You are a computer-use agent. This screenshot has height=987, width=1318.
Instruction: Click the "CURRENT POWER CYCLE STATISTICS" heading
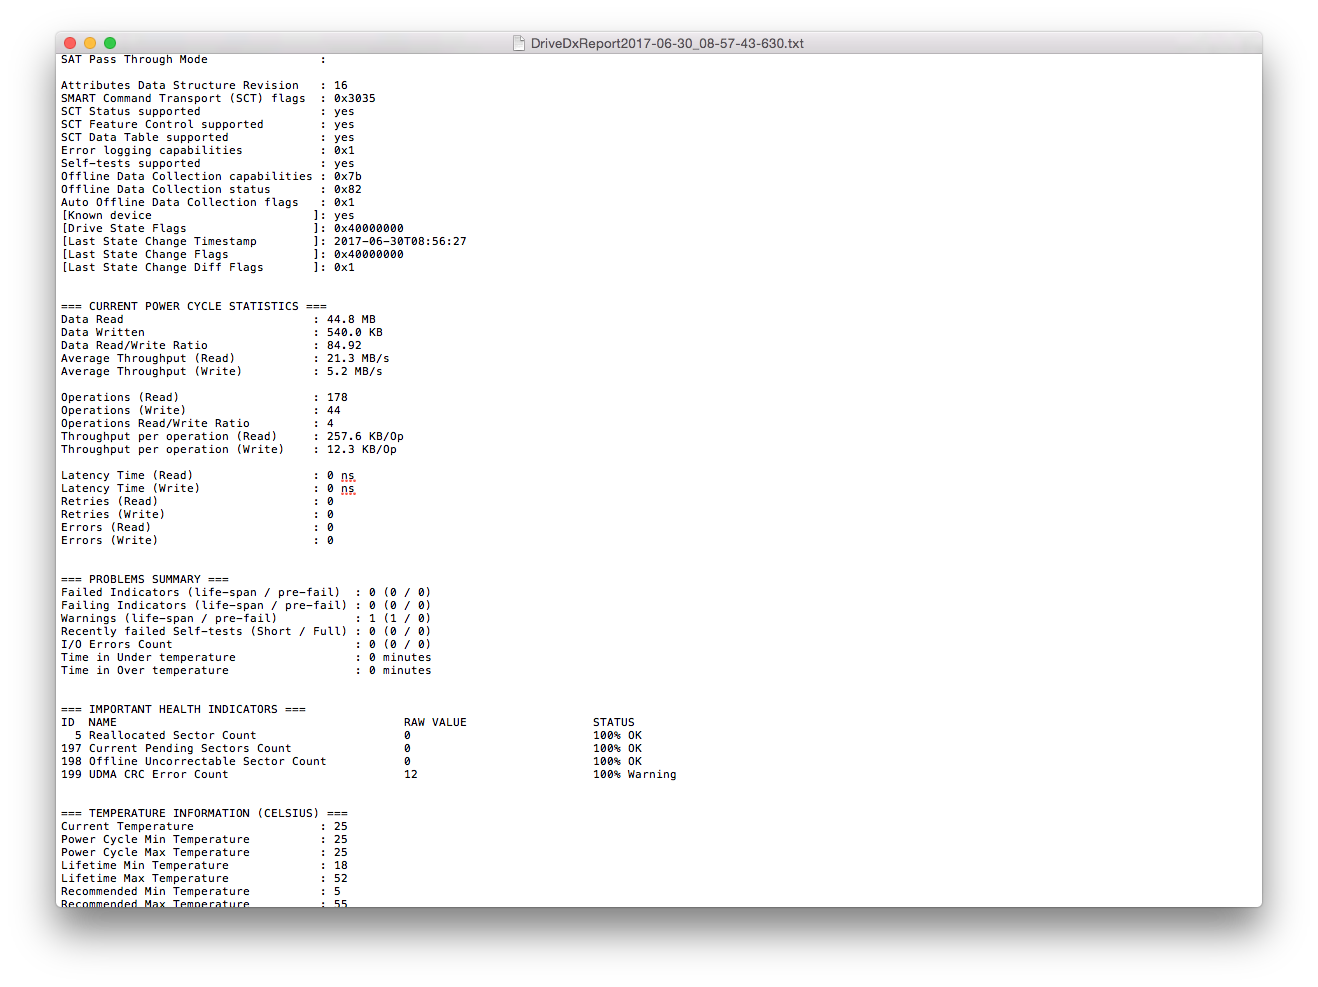(x=194, y=307)
